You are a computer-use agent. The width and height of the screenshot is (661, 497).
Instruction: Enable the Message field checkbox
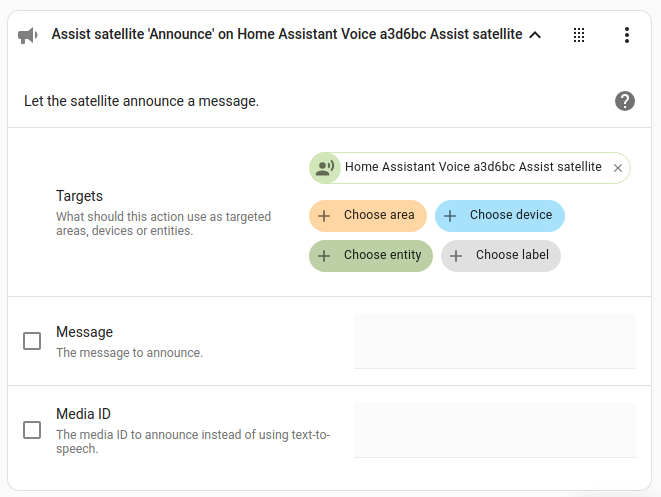coord(32,341)
